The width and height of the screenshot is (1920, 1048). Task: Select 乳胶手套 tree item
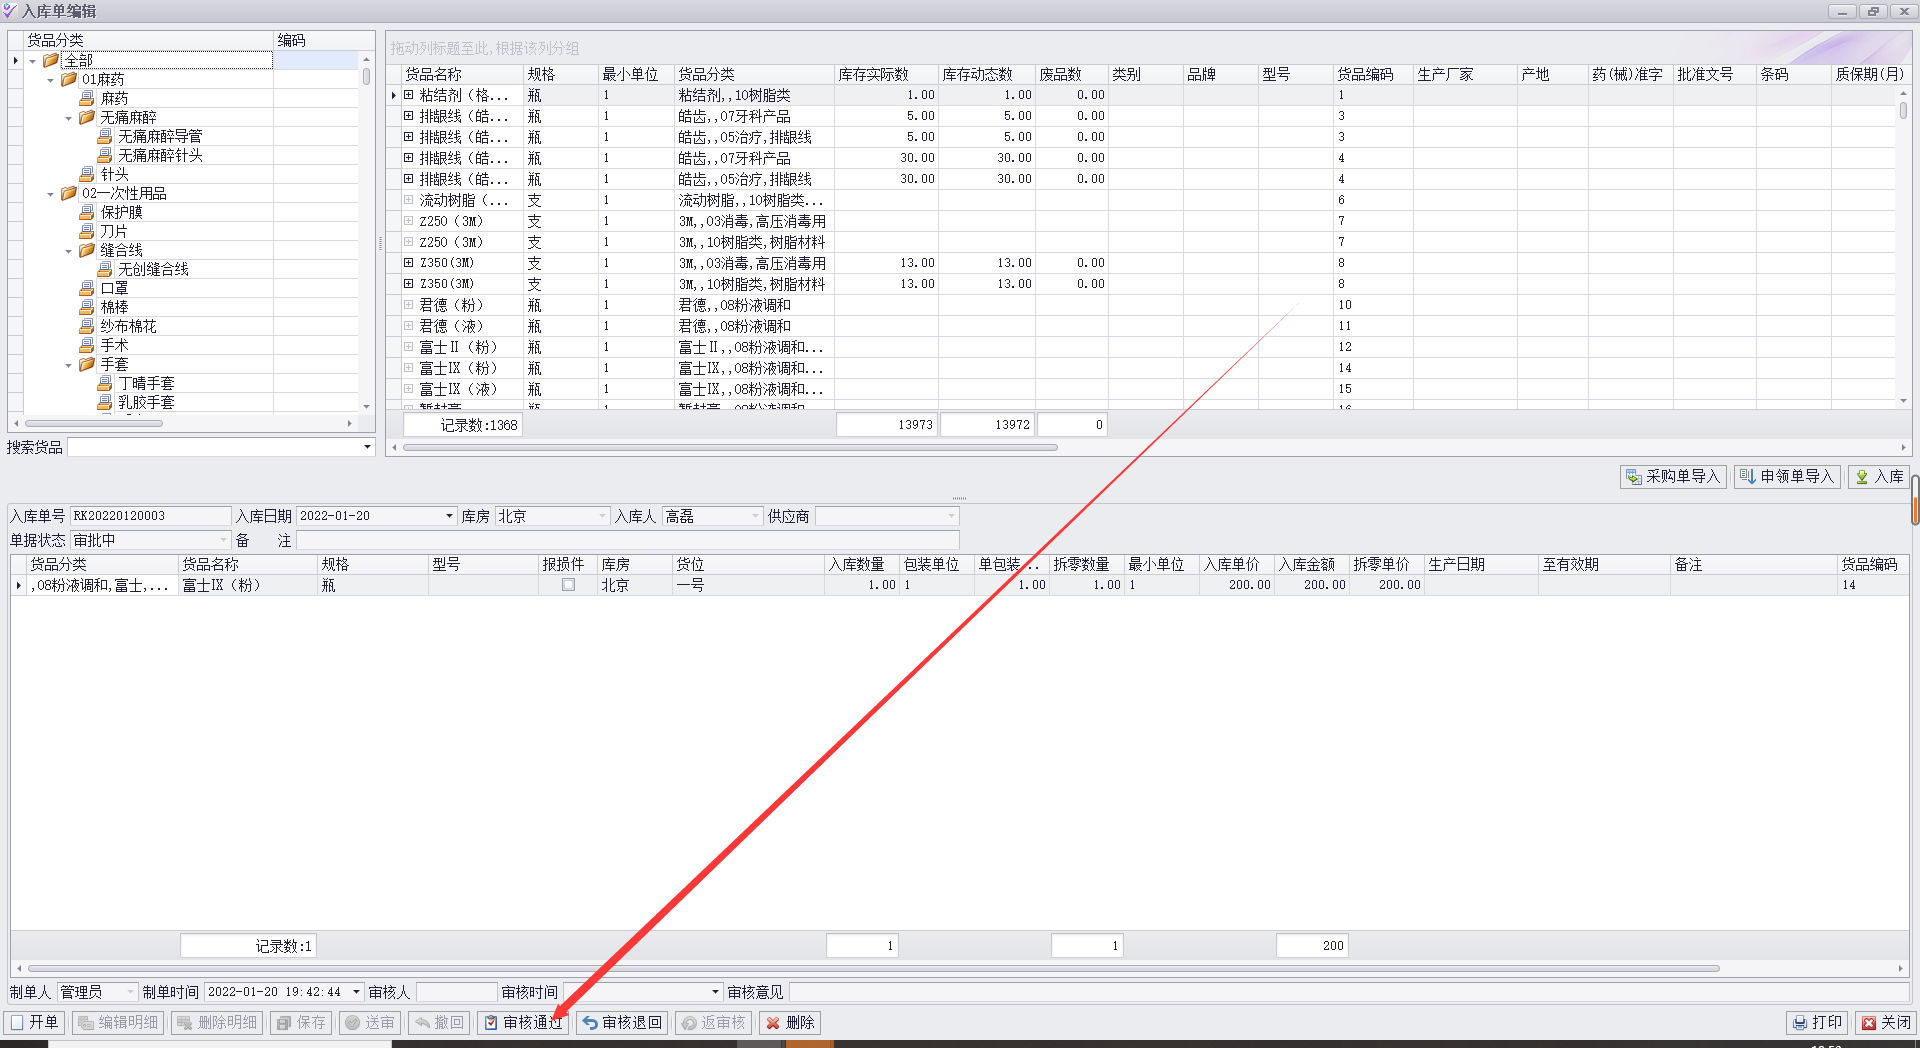146,402
